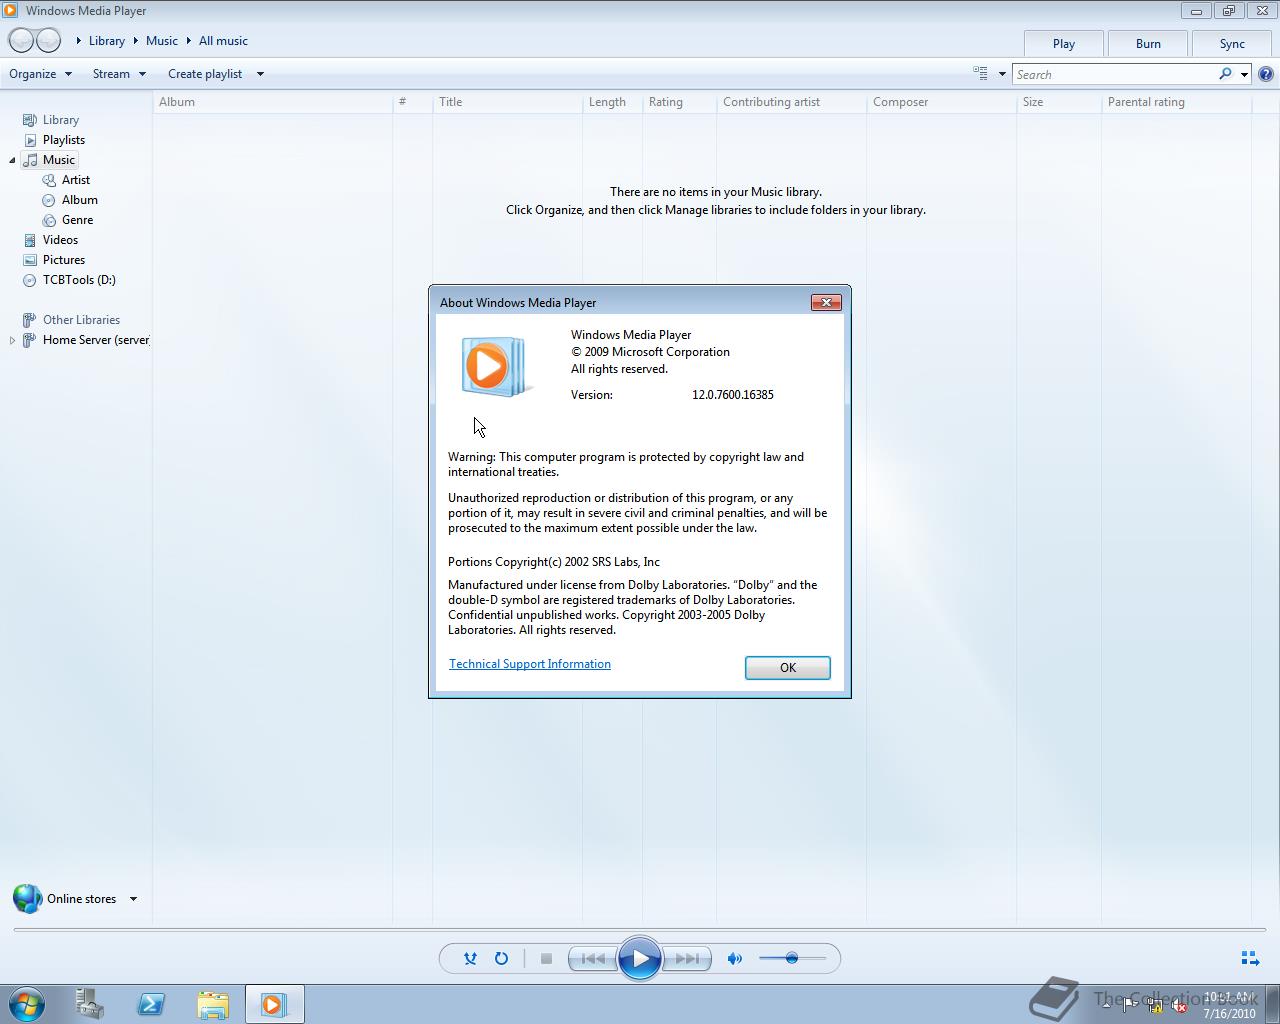Select Videos in navigation pane
The width and height of the screenshot is (1280, 1024).
click(x=60, y=240)
